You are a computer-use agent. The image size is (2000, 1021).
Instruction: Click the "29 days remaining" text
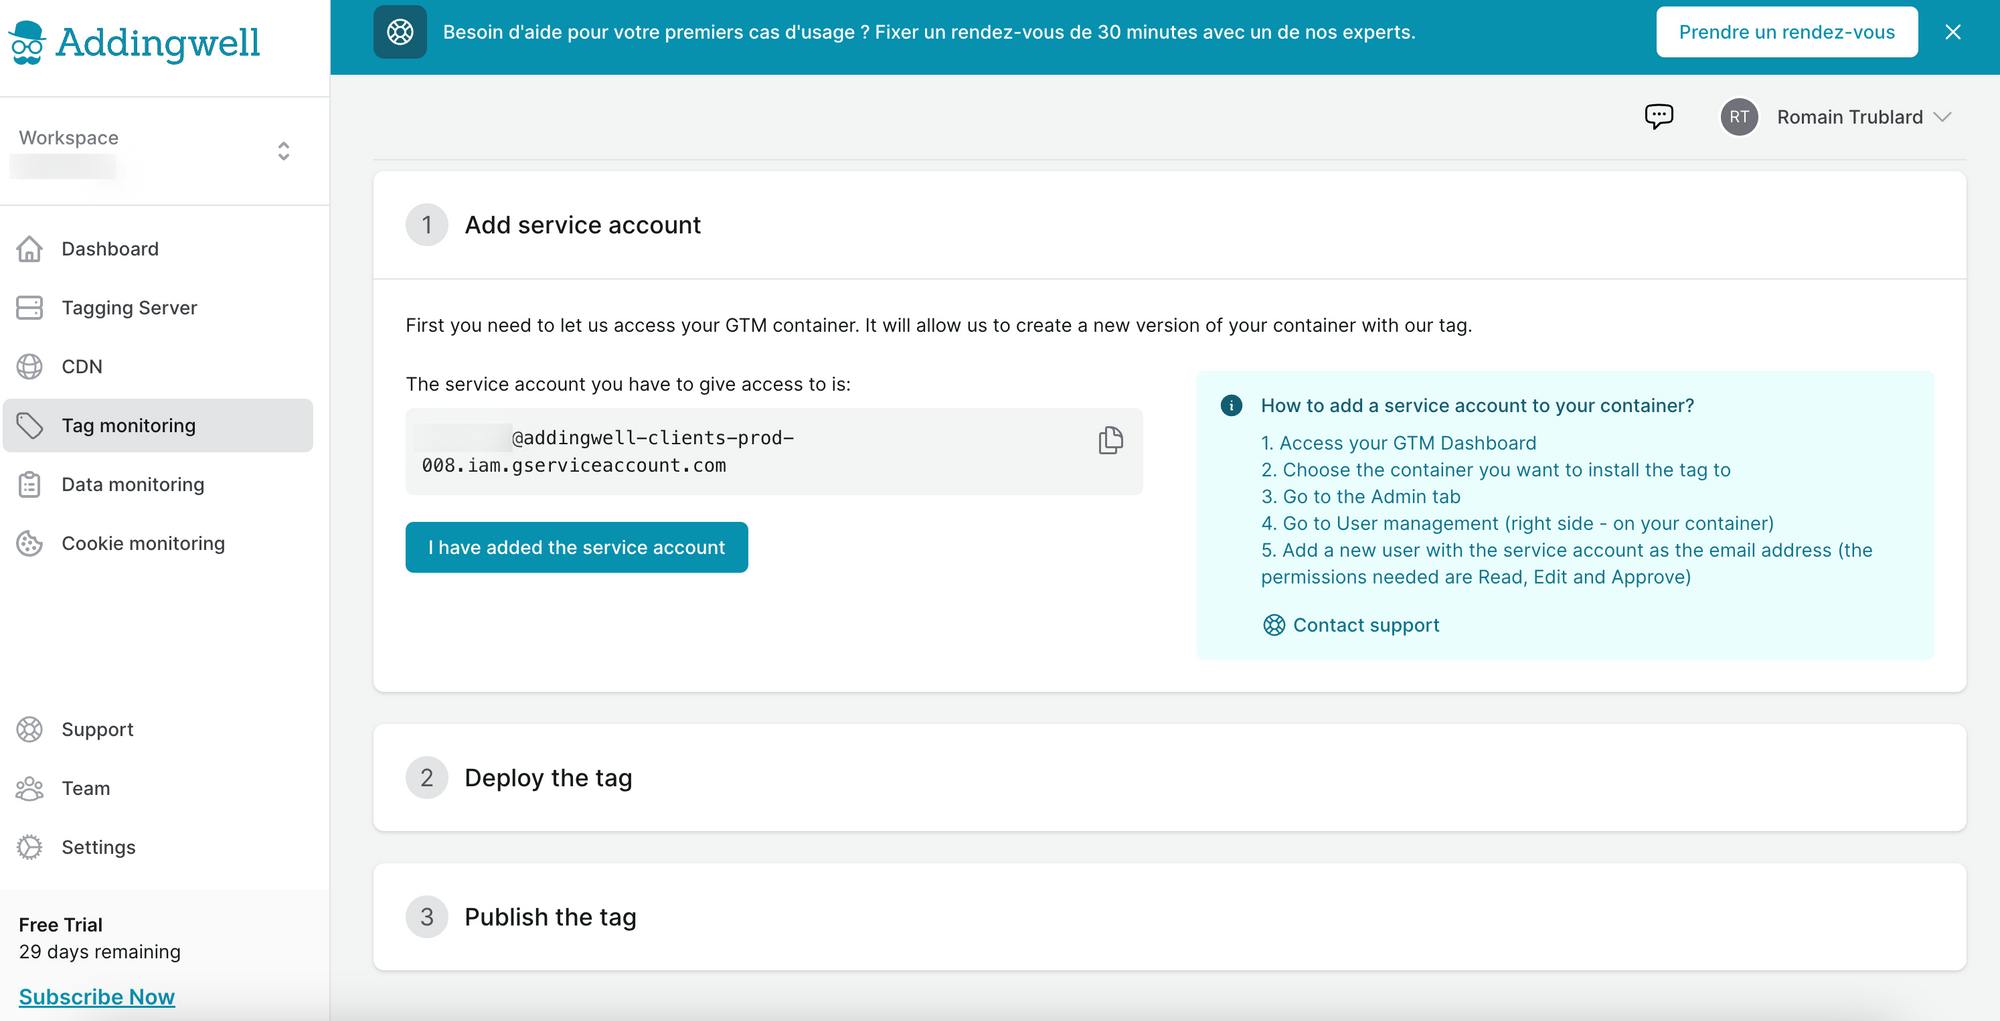coord(100,952)
